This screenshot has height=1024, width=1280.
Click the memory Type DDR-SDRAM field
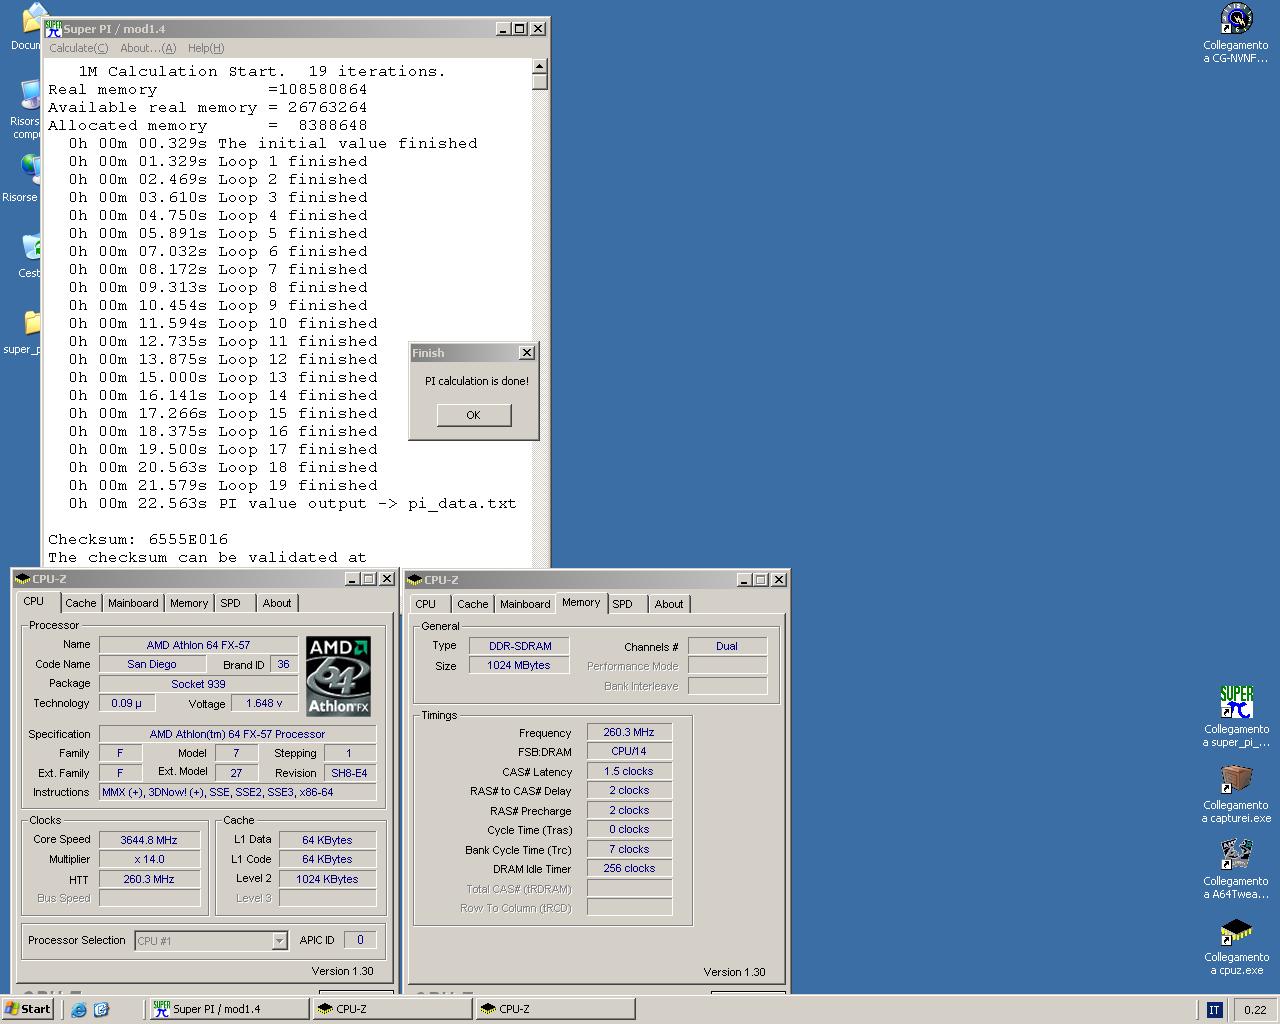(x=519, y=646)
